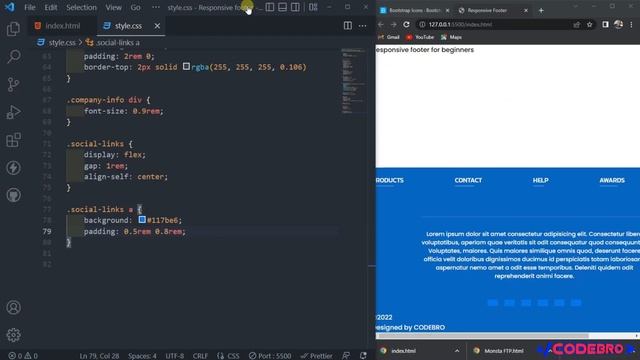Close the Responsive Footer browser tab

[526, 10]
